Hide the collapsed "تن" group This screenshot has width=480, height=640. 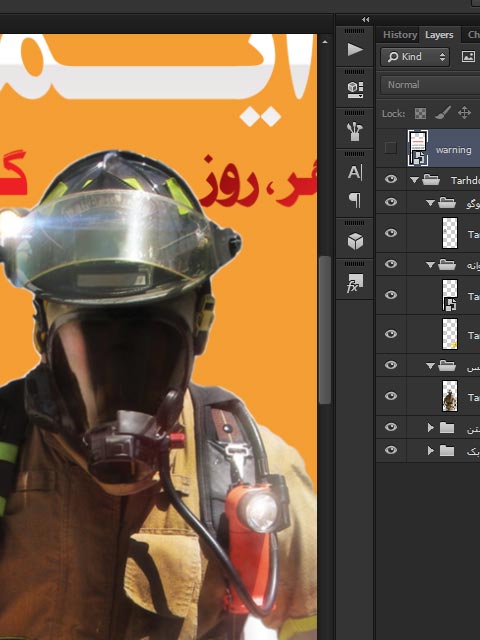tap(391, 427)
